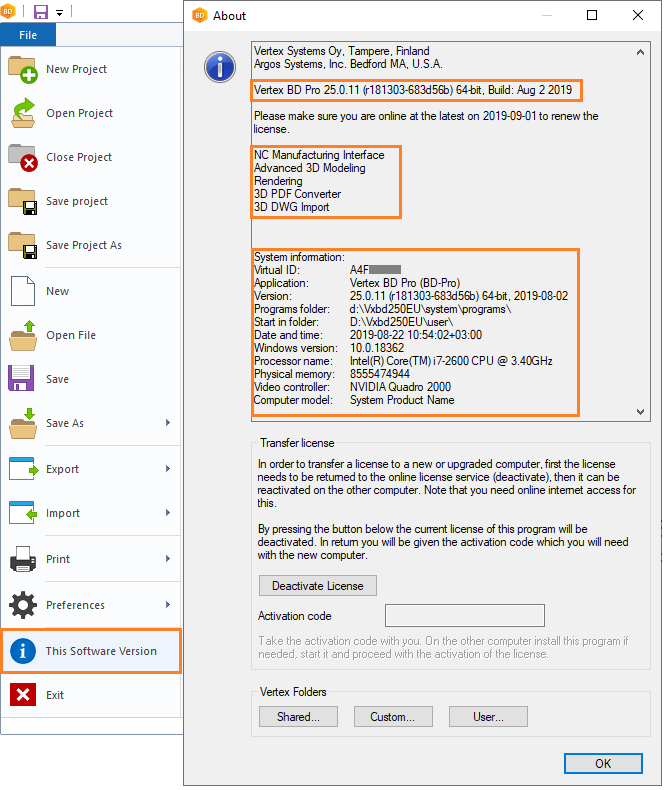This screenshot has height=790, width=666.
Task: Click the 3D DWG Import line
Action: [x=292, y=207]
